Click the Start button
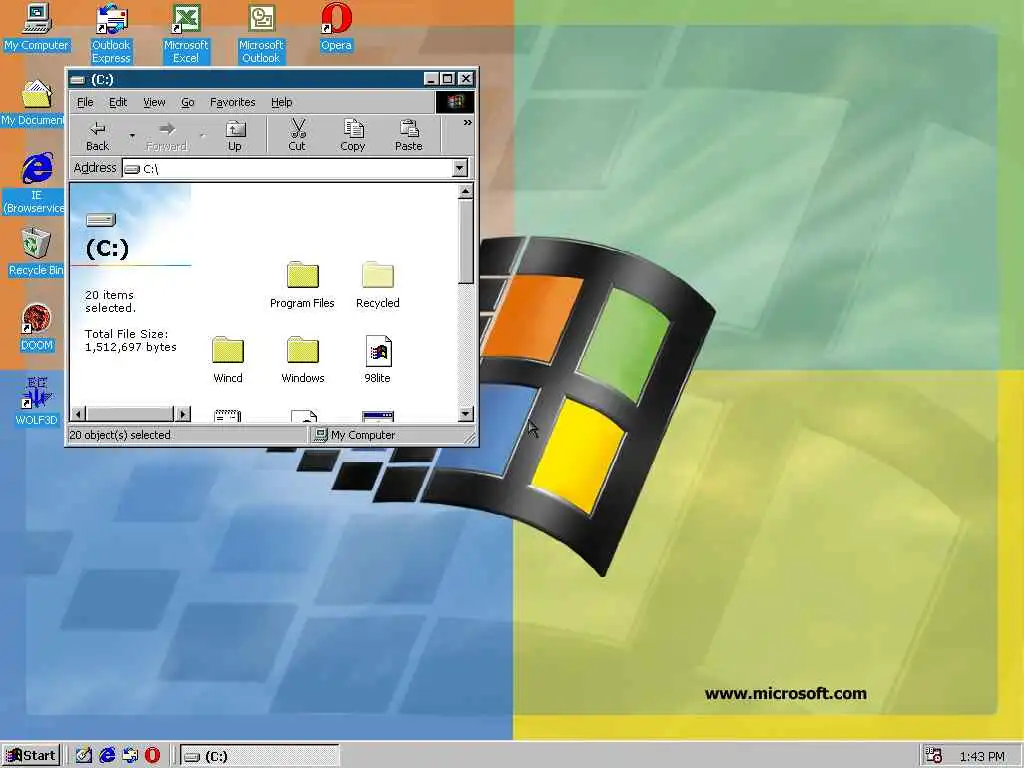Viewport: 1024px width, 768px height. pos(31,756)
